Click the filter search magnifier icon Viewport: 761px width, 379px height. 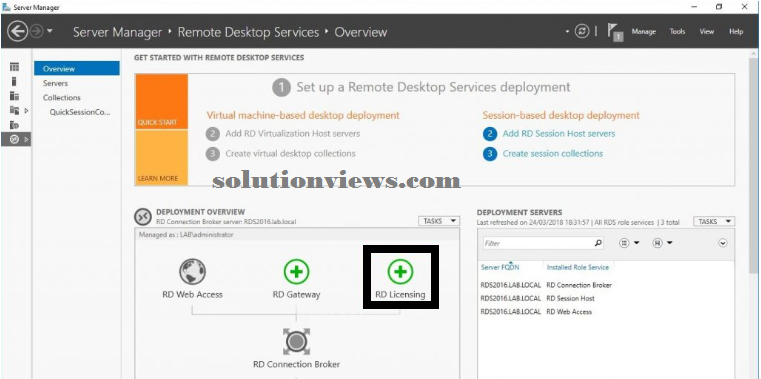[x=598, y=243]
